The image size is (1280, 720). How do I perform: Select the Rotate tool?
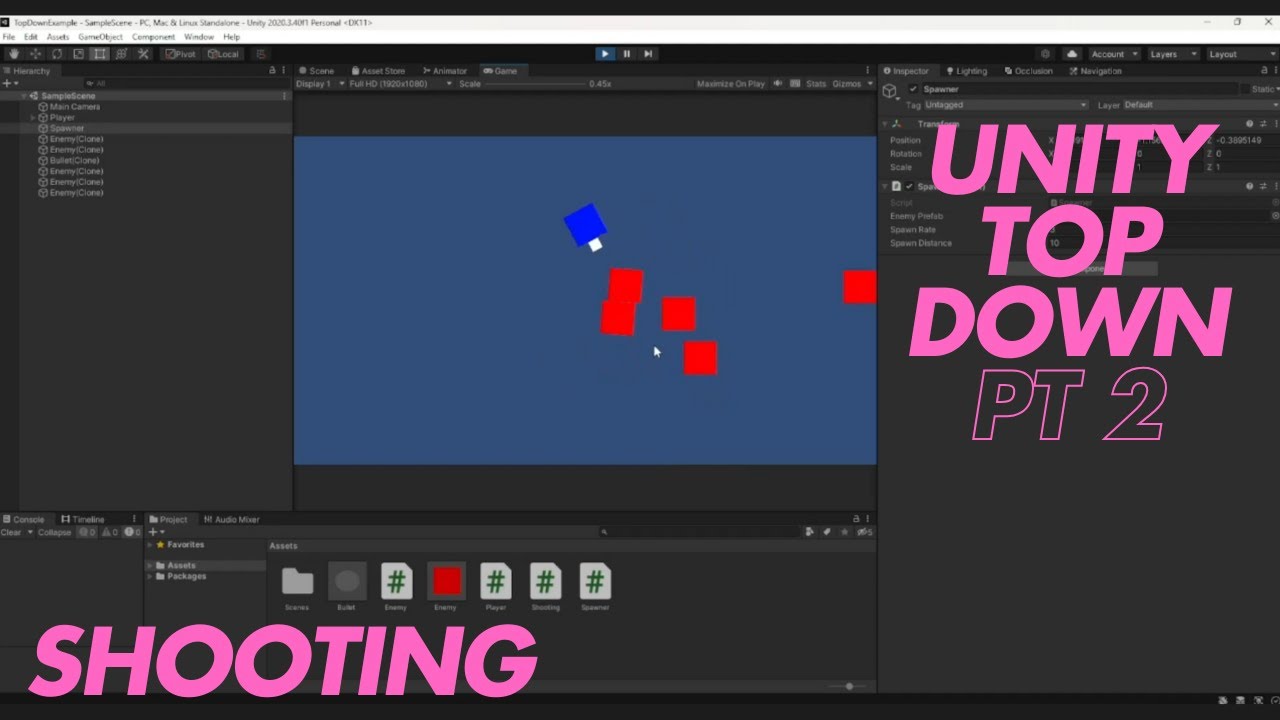click(57, 54)
